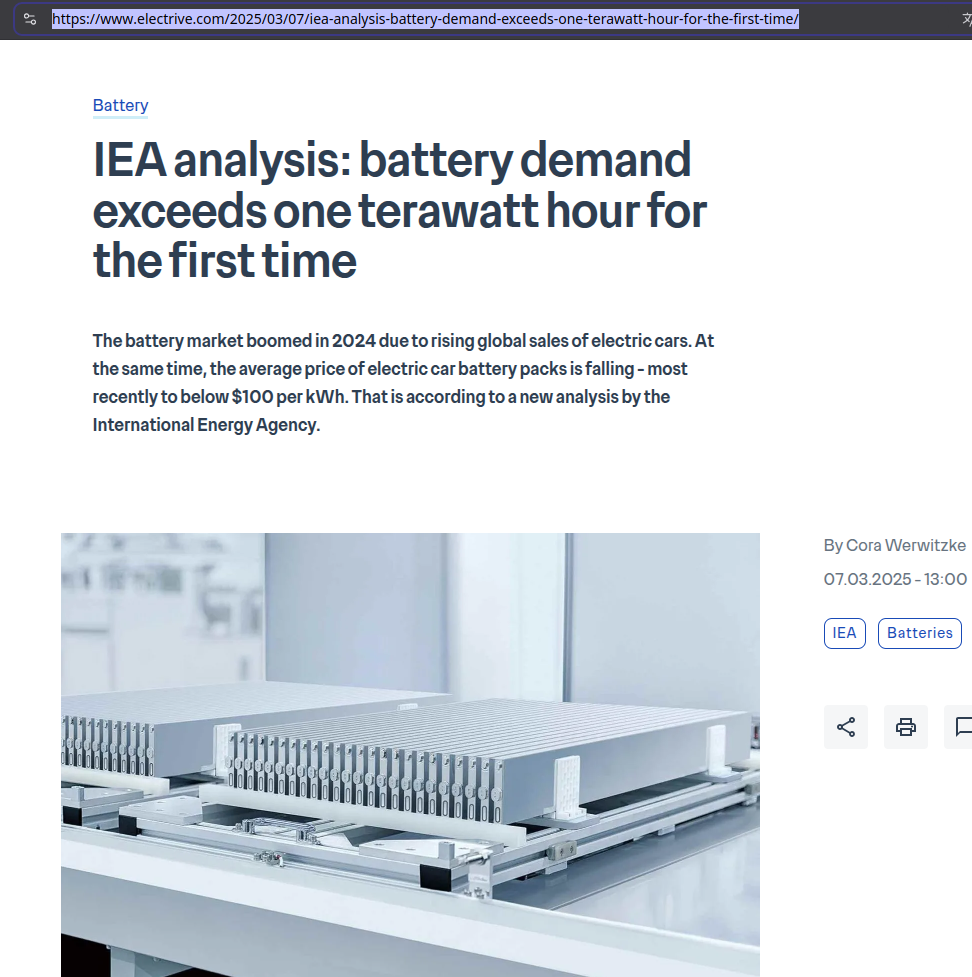The image size is (972, 977).
Task: Select the IEA tag
Action: tap(844, 633)
